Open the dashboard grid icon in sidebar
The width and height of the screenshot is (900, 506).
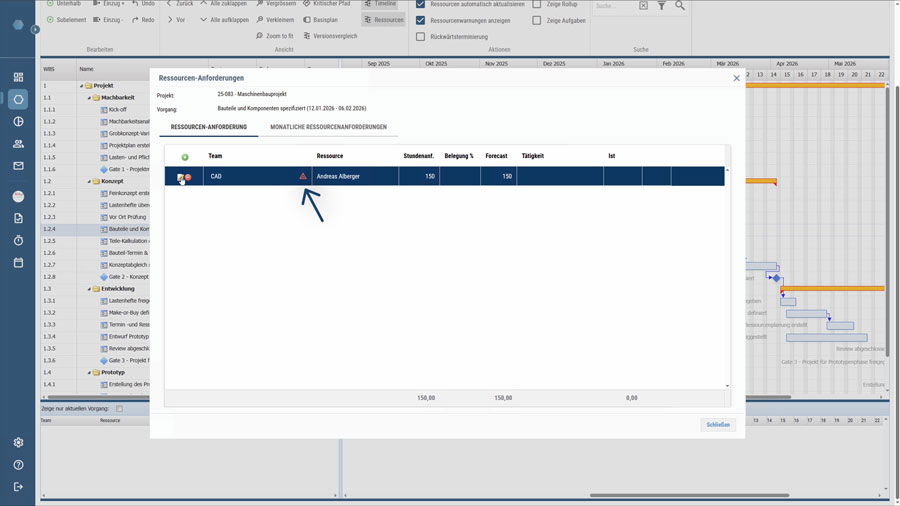(x=18, y=77)
